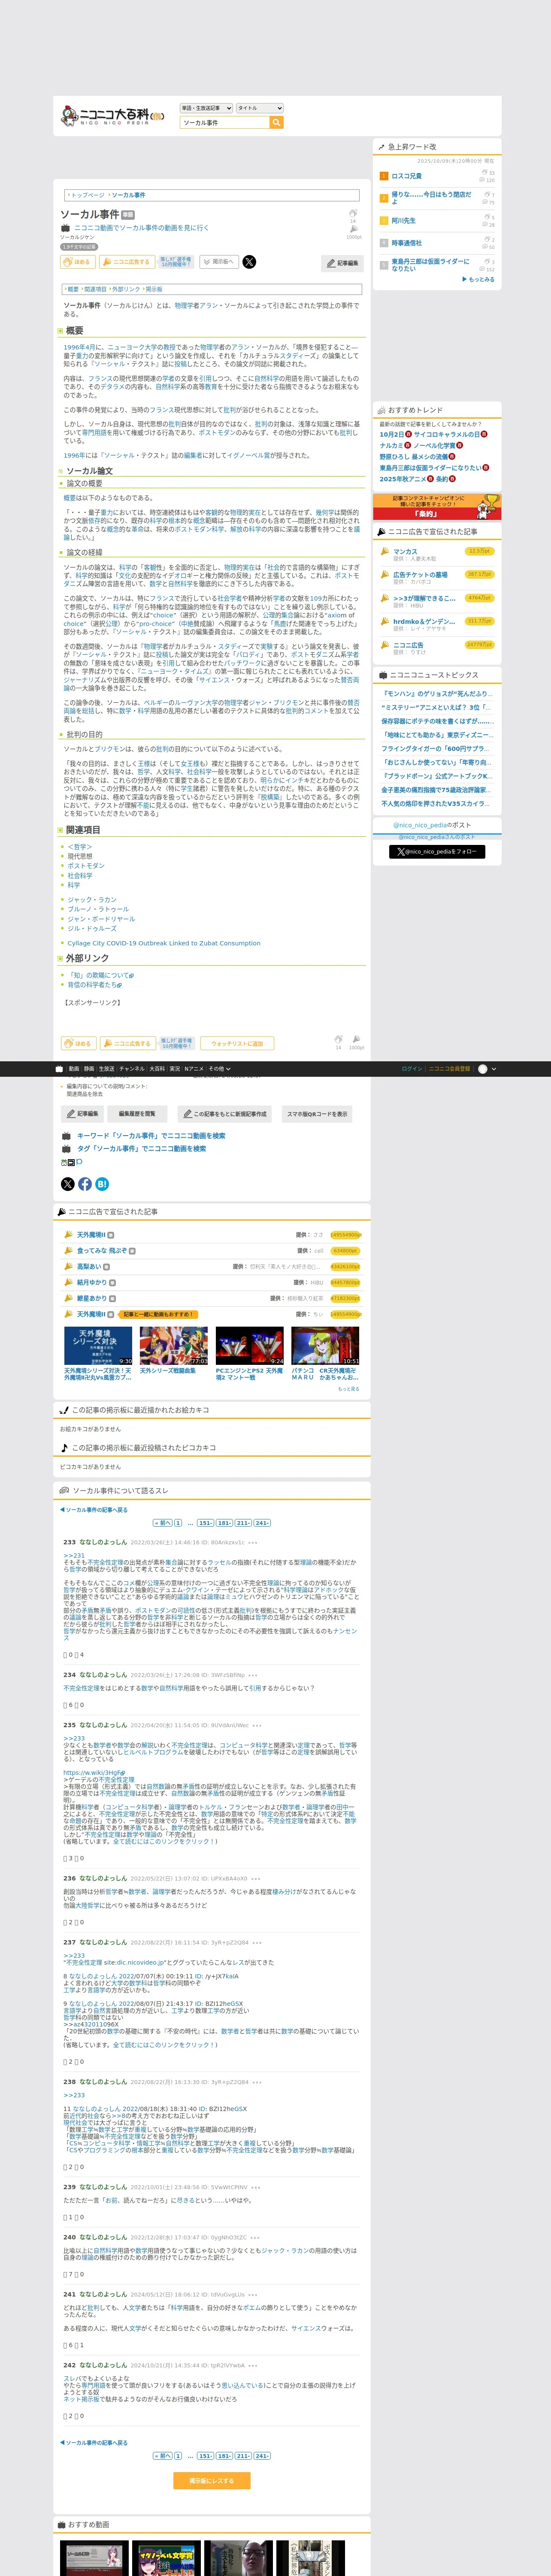
Task: Click ウォッチリストに追加 button
Action: [237, 1043]
